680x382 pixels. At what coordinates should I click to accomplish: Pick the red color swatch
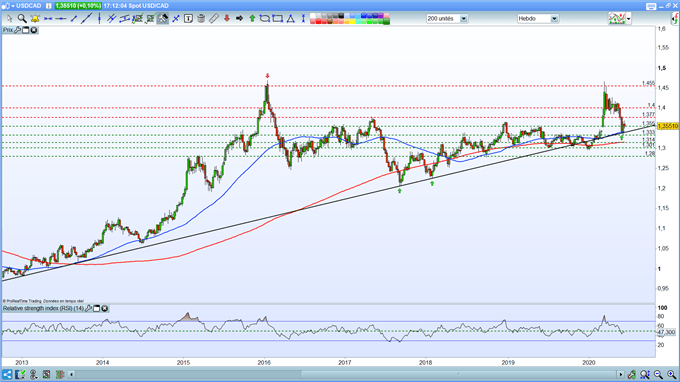[x=318, y=22]
